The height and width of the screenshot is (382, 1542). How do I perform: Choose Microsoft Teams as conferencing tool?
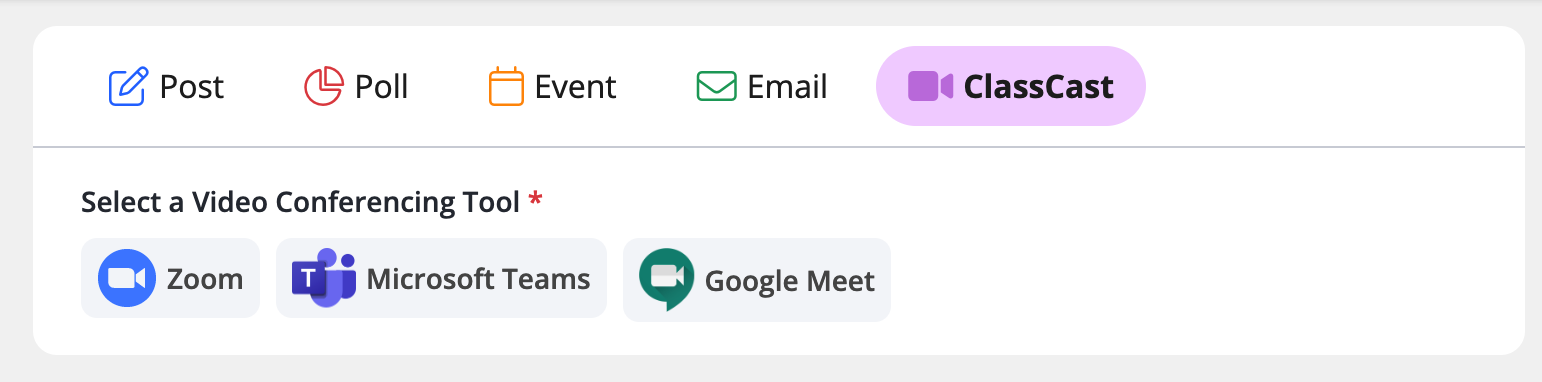tap(441, 278)
